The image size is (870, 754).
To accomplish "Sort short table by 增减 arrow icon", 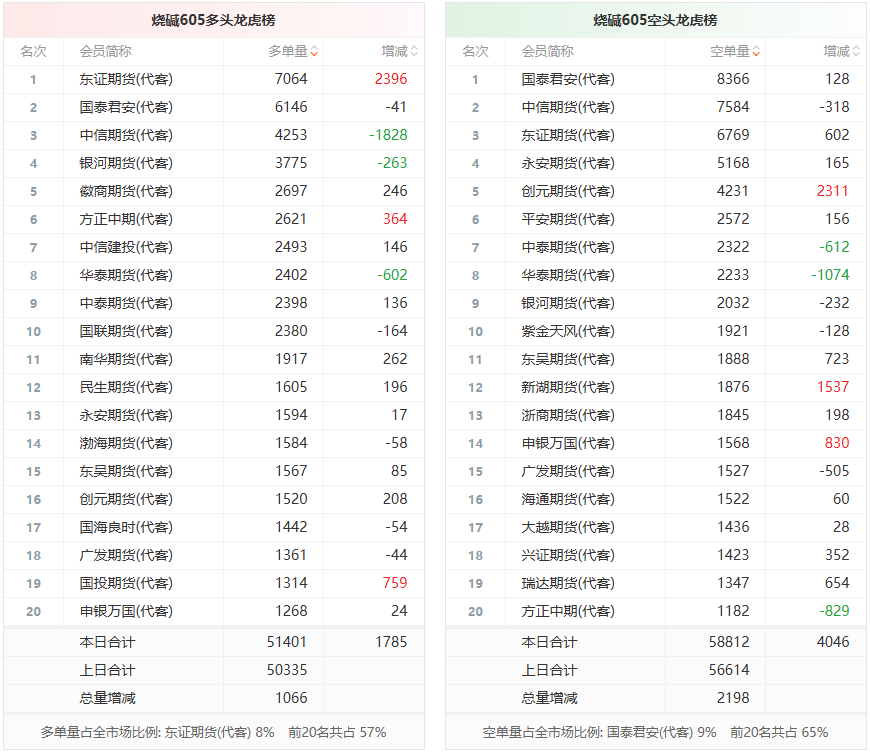I will 856,52.
